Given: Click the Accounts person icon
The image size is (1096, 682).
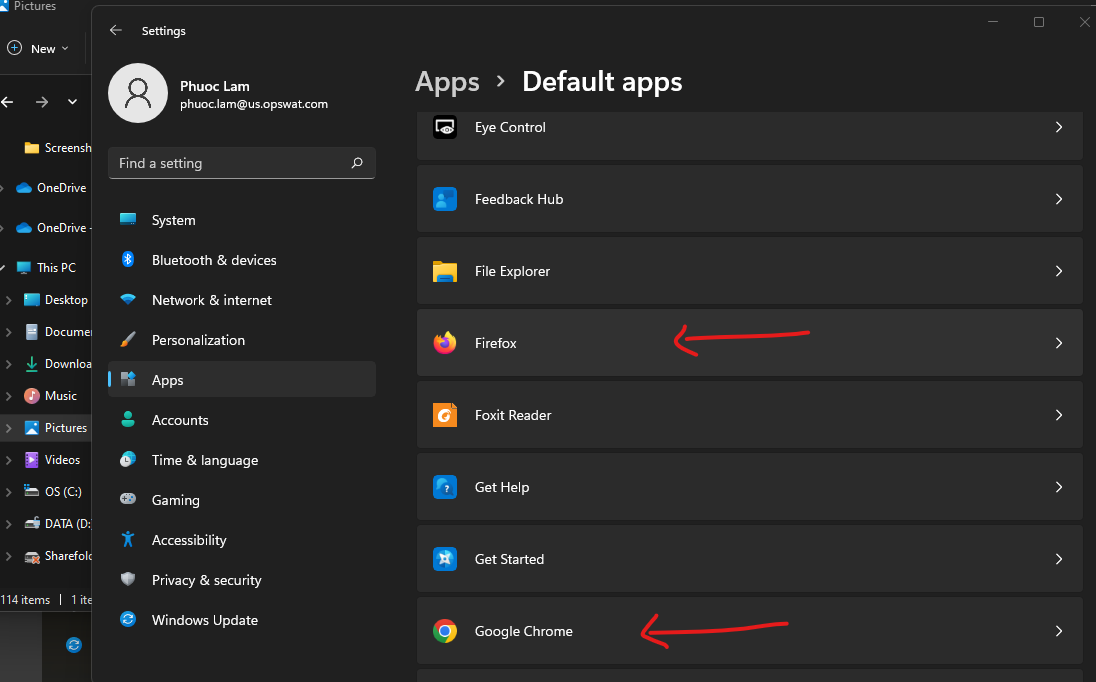Looking at the screenshot, I should pyautogui.click(x=128, y=419).
